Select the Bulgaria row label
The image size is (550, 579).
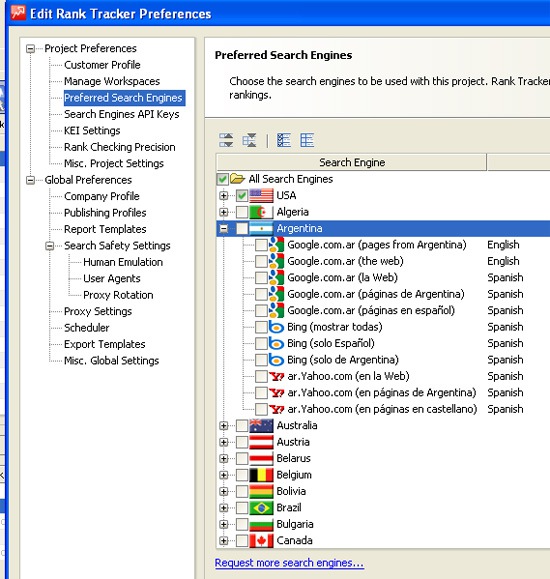tap(295, 524)
